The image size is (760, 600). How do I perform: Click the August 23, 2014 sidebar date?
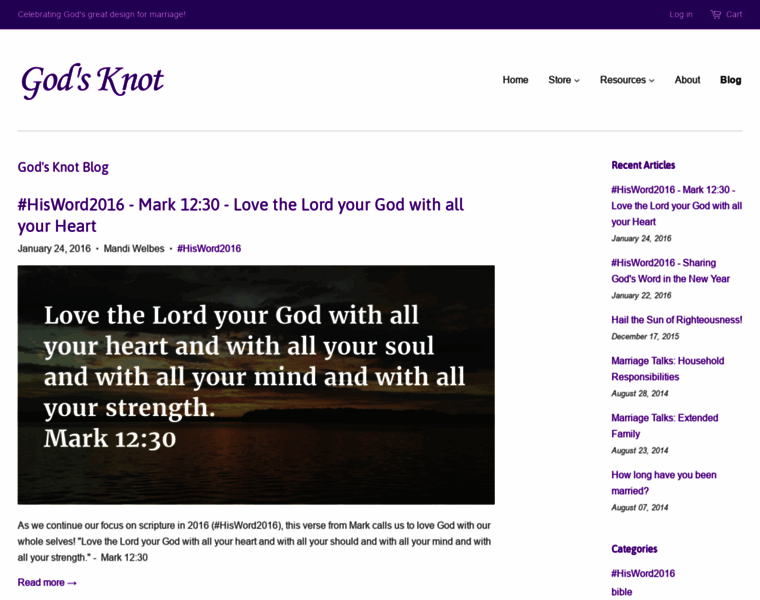640,451
